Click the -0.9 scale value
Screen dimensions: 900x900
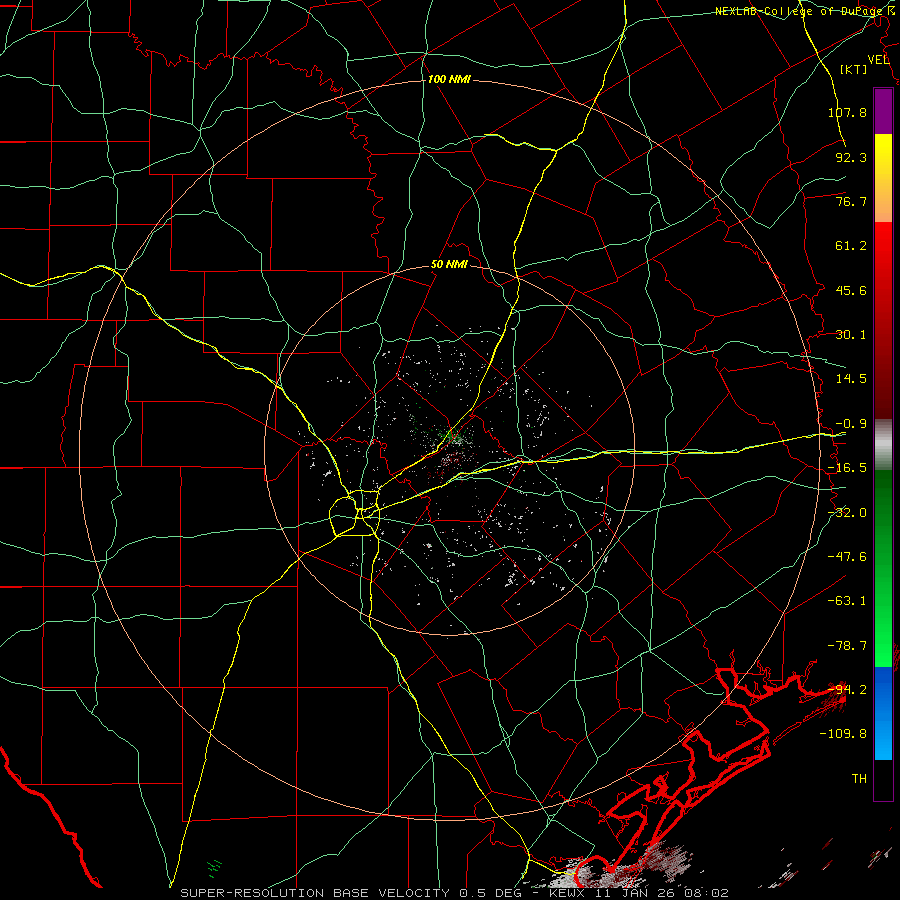click(851, 424)
